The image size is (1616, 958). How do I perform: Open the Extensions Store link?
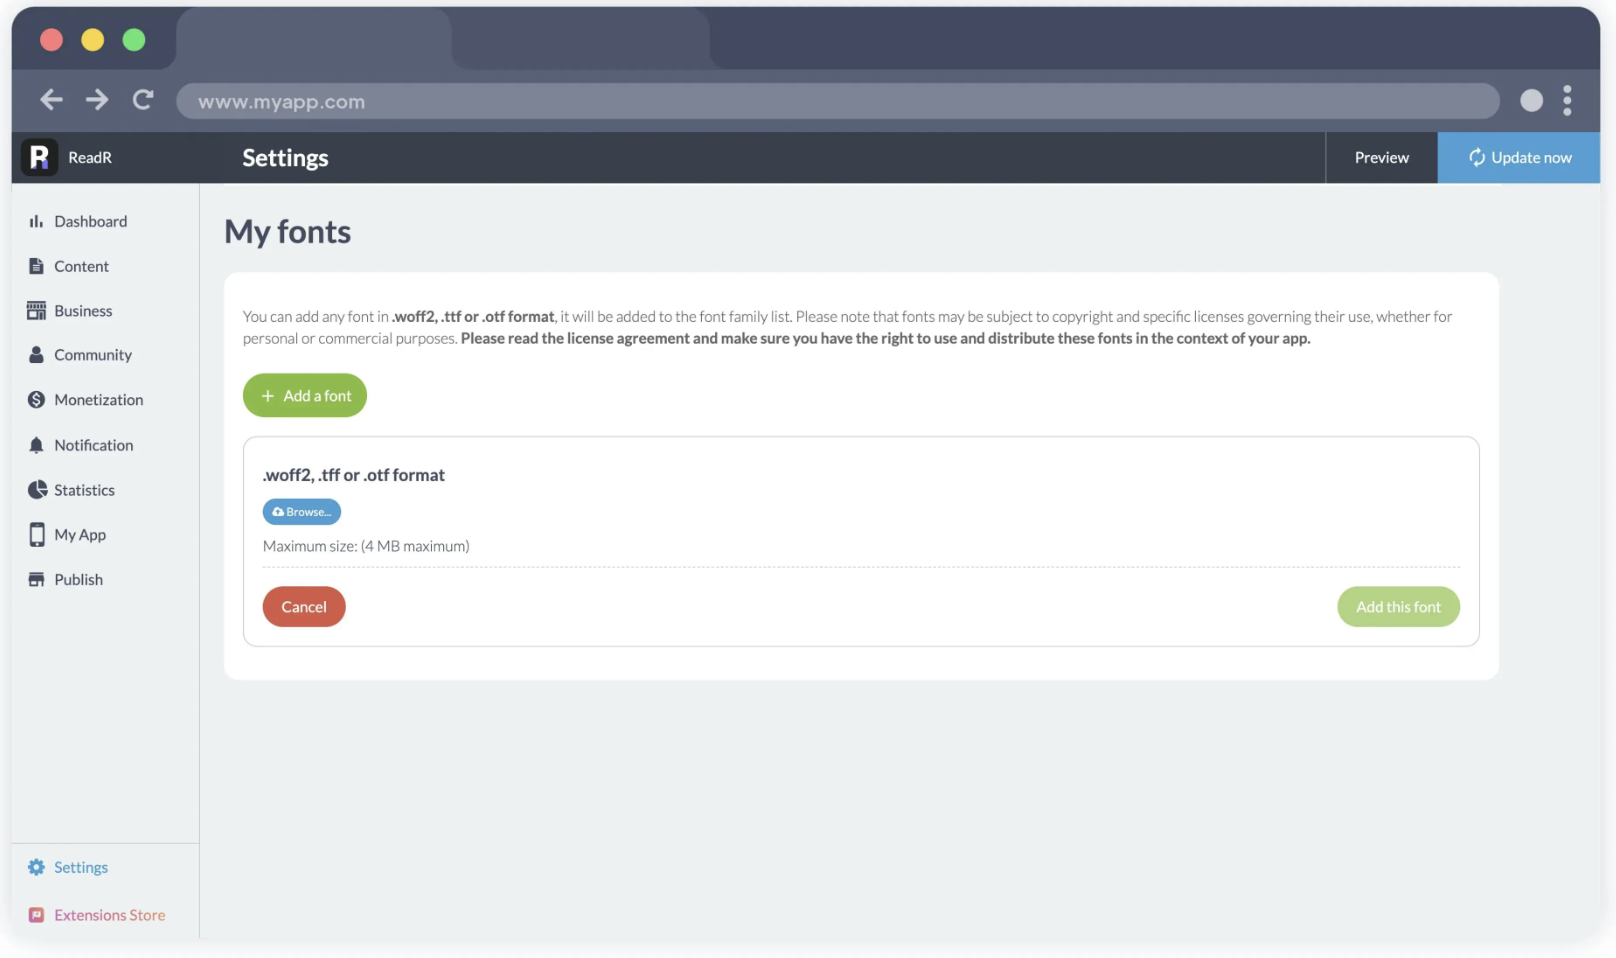click(109, 915)
